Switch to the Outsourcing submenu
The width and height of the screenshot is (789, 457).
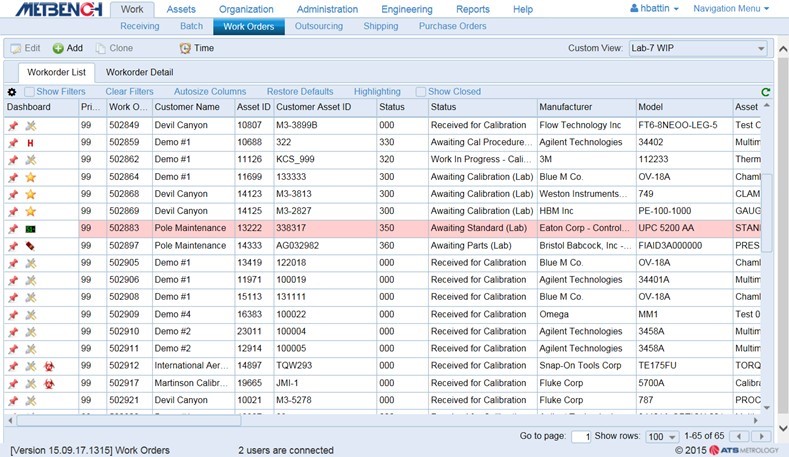tap(319, 26)
